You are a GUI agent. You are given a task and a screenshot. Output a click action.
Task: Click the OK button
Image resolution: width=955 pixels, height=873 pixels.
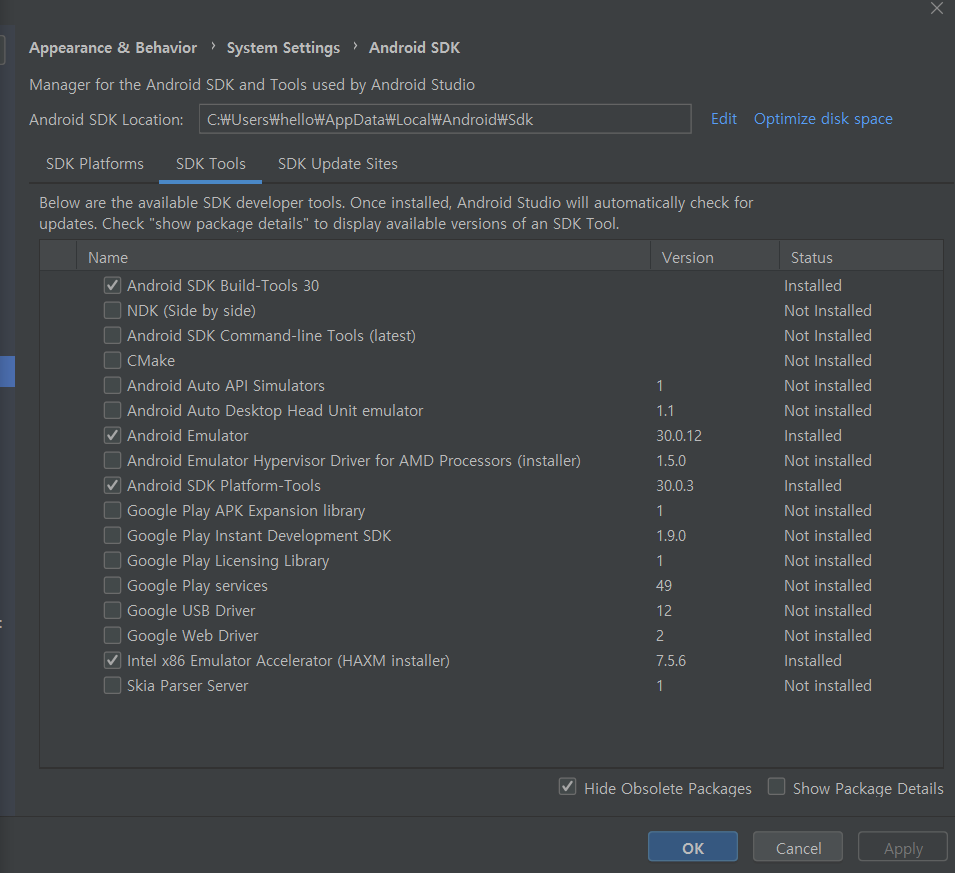coord(692,847)
